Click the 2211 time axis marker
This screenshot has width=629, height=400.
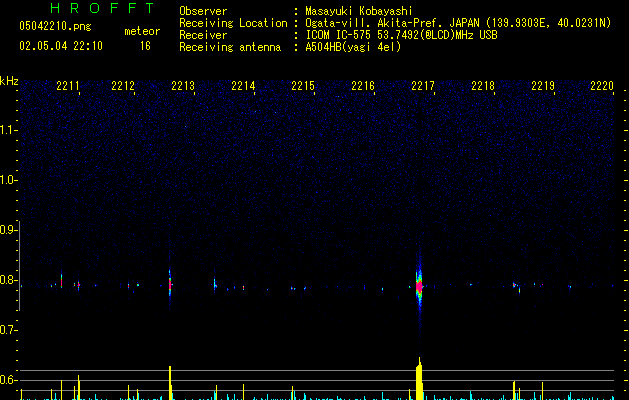click(68, 86)
